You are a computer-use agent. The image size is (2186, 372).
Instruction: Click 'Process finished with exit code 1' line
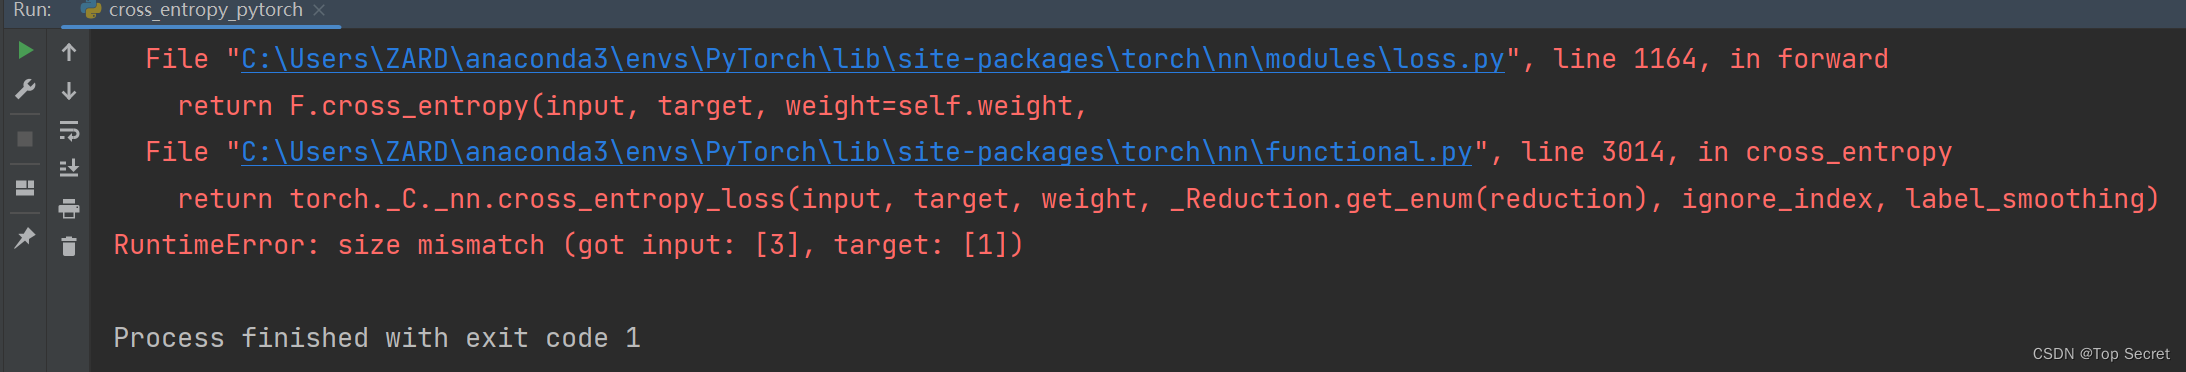click(377, 338)
